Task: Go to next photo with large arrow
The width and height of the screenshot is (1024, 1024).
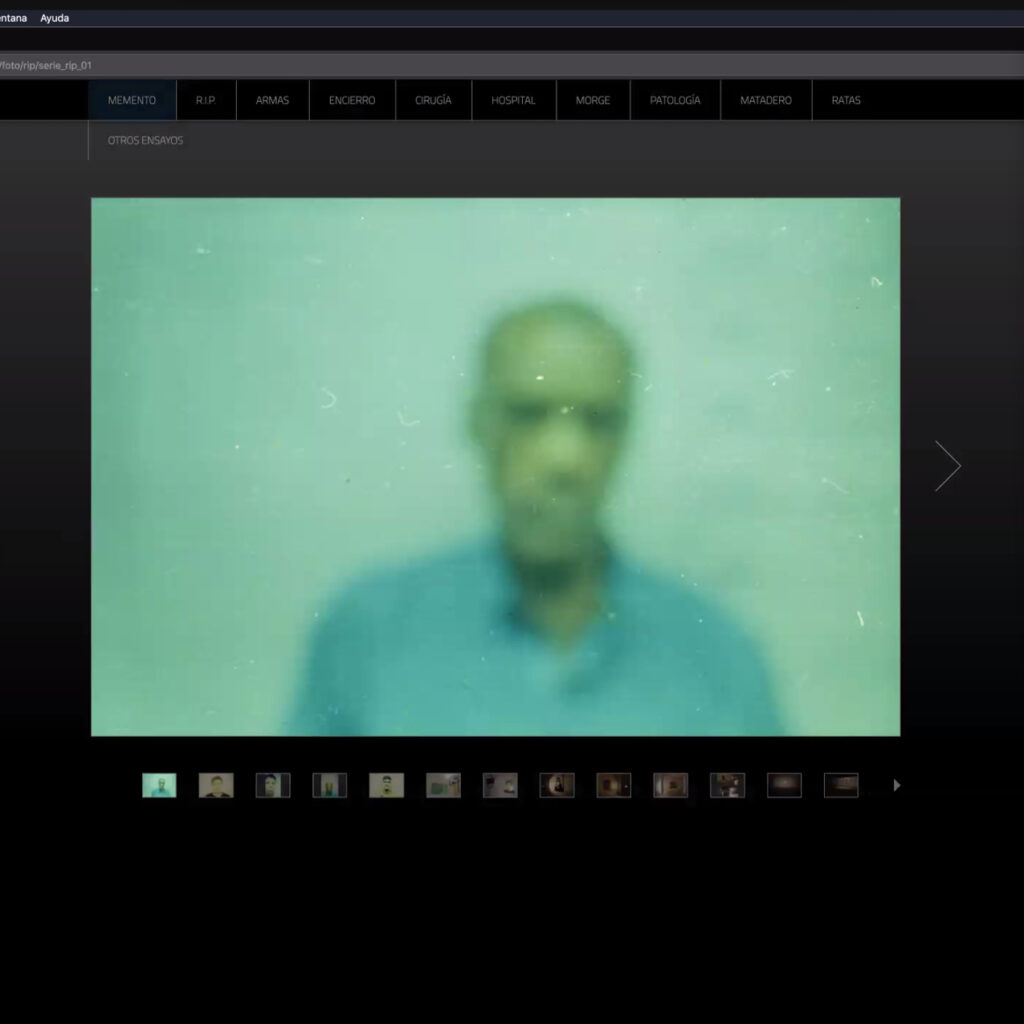Action: [x=948, y=466]
